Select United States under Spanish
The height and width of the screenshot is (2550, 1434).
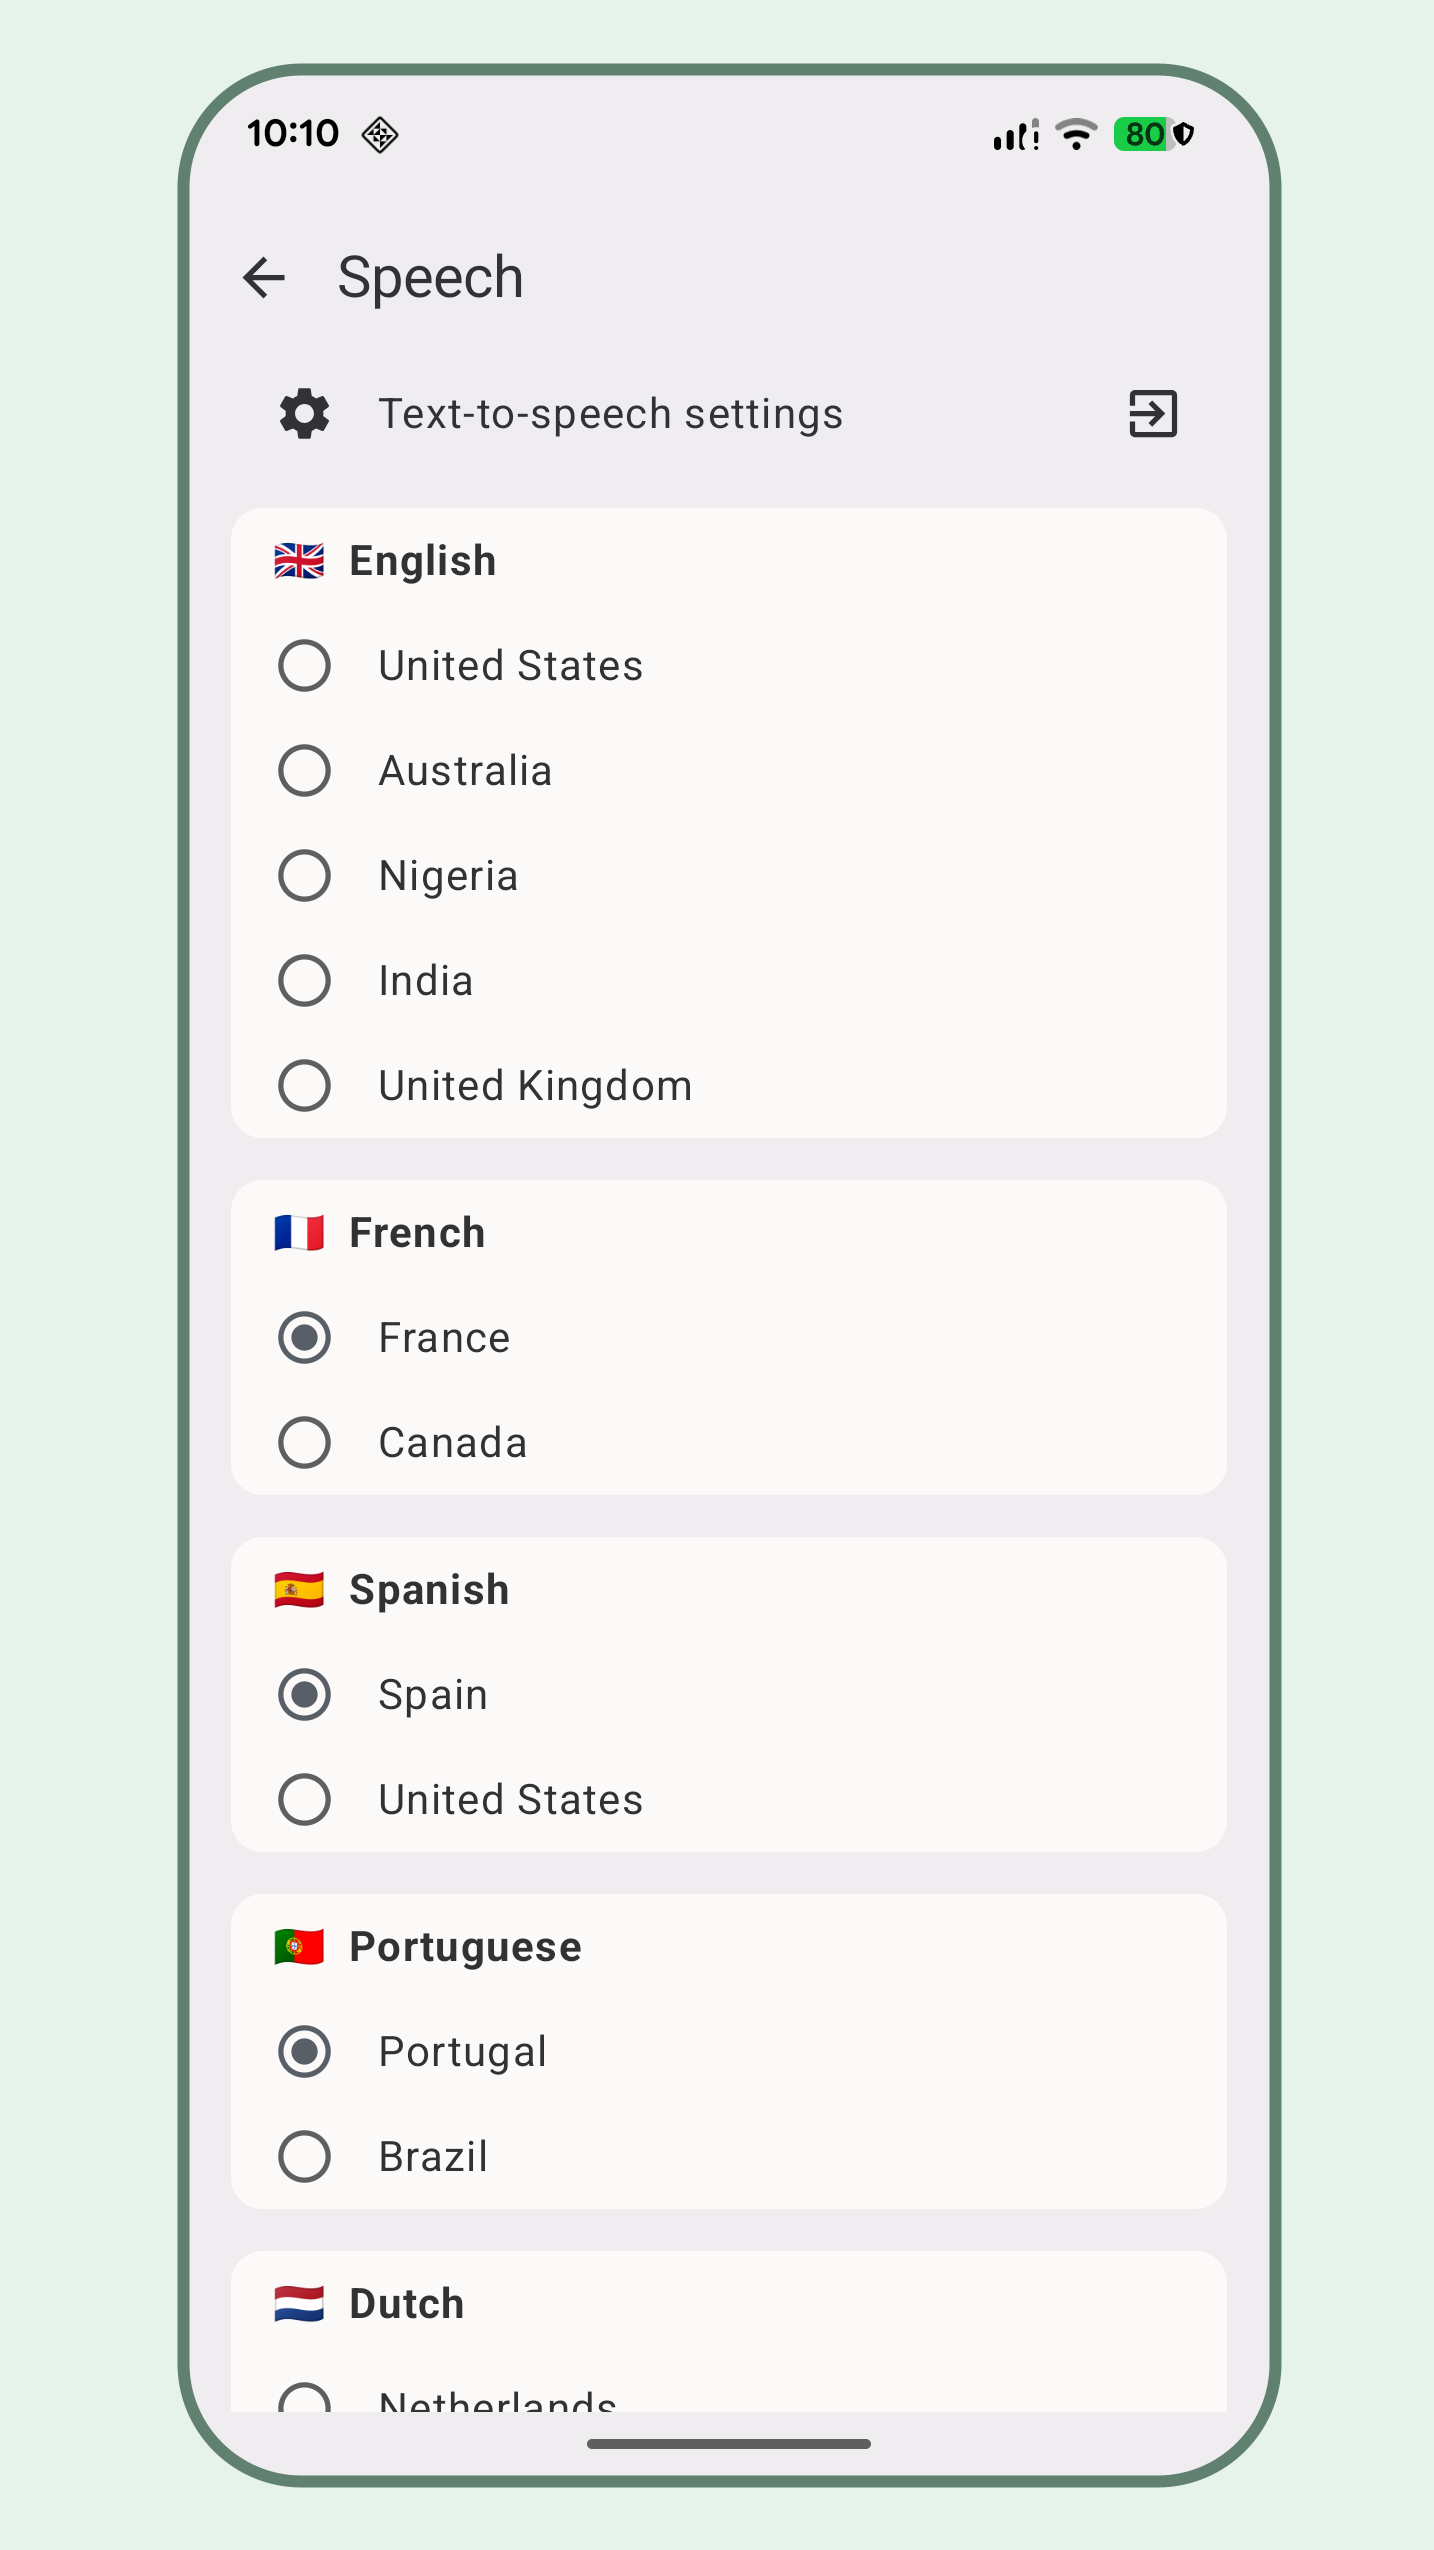click(304, 1800)
